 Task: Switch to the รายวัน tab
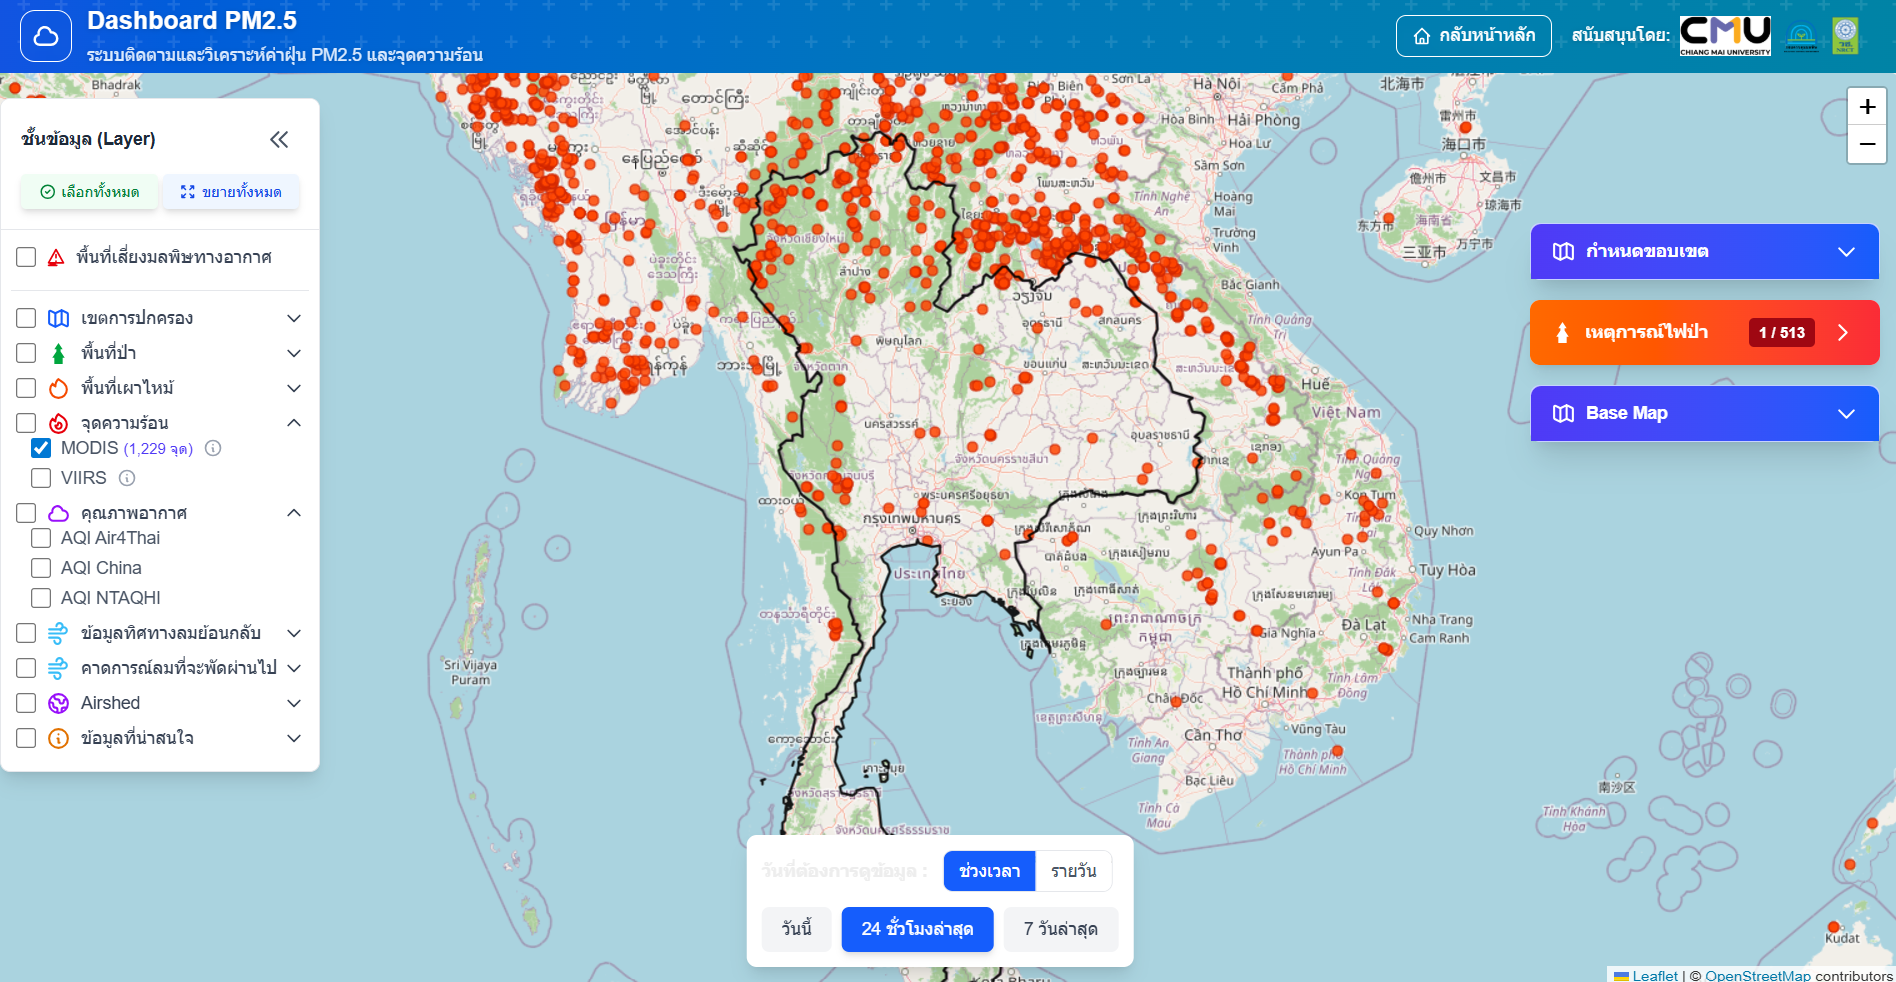[1073, 871]
